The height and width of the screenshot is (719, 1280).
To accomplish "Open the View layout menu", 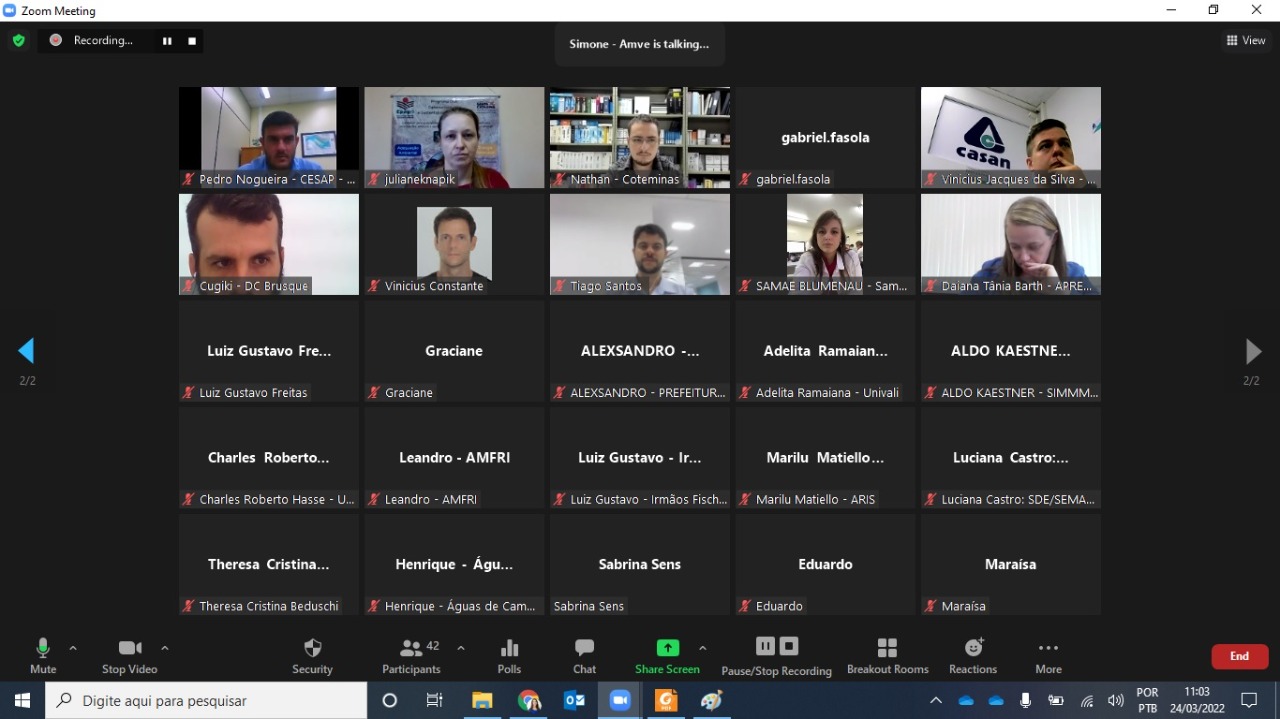I will click(1246, 41).
